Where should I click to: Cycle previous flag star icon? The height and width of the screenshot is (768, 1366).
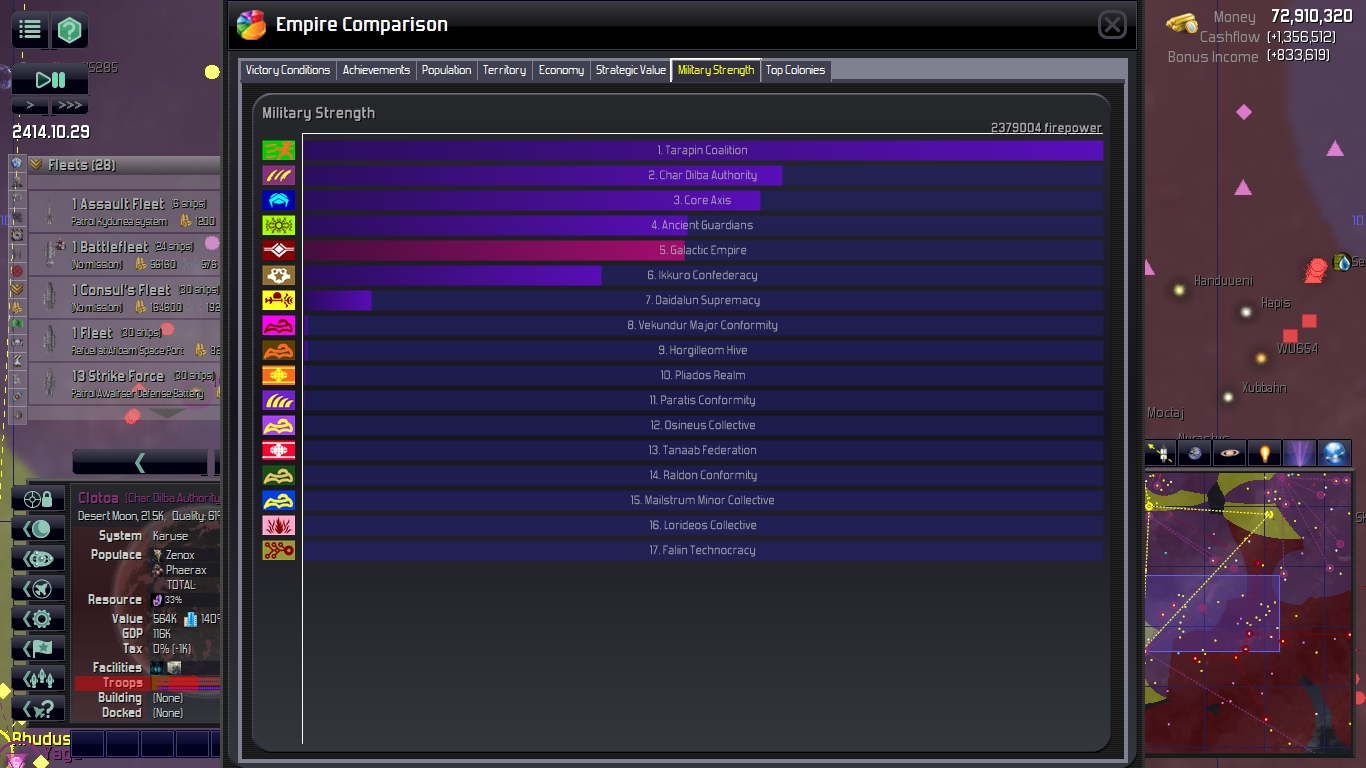pyautogui.click(x=39, y=649)
